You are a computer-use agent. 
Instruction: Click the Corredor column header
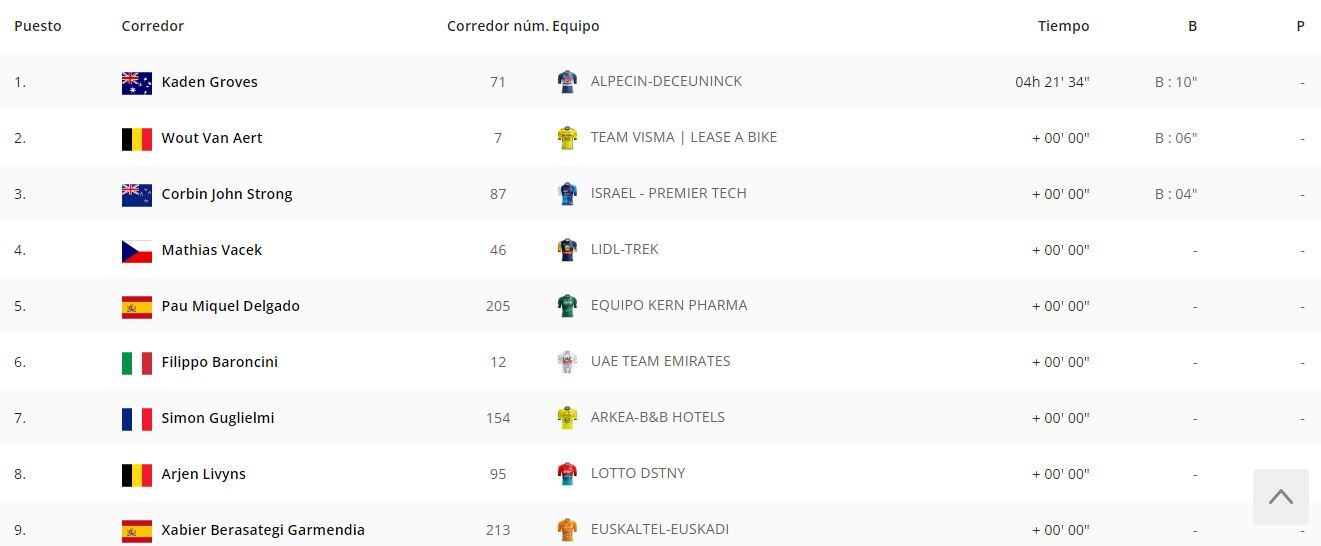[152, 26]
